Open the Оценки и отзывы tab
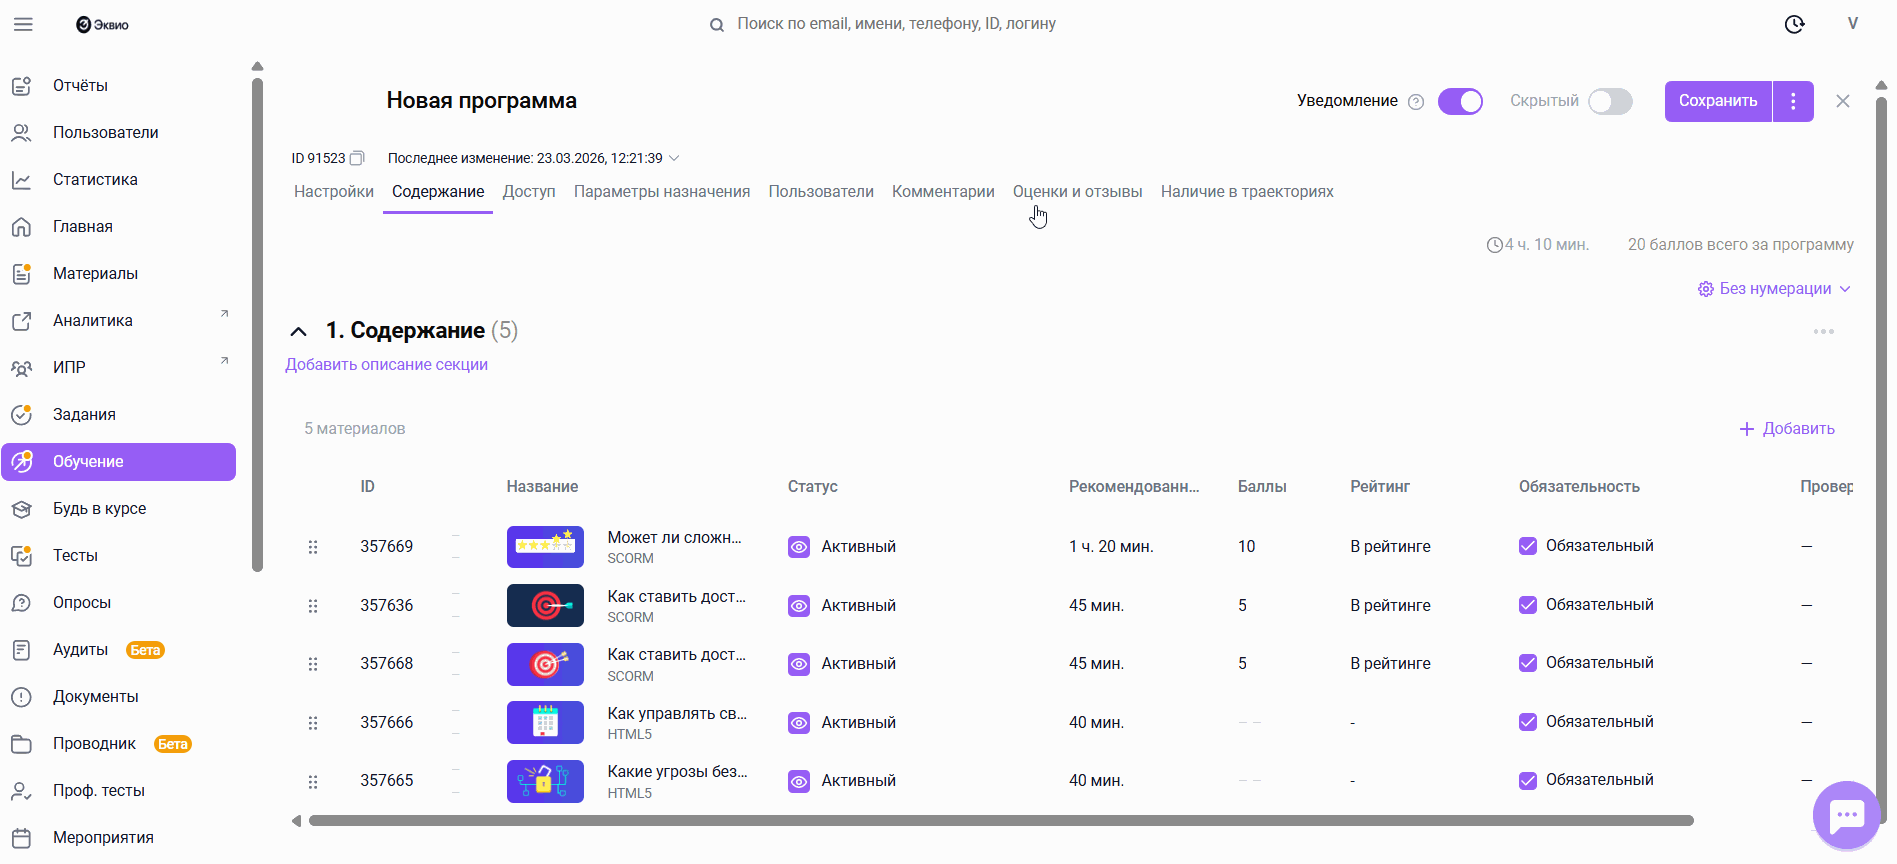The width and height of the screenshot is (1897, 864). tap(1077, 192)
